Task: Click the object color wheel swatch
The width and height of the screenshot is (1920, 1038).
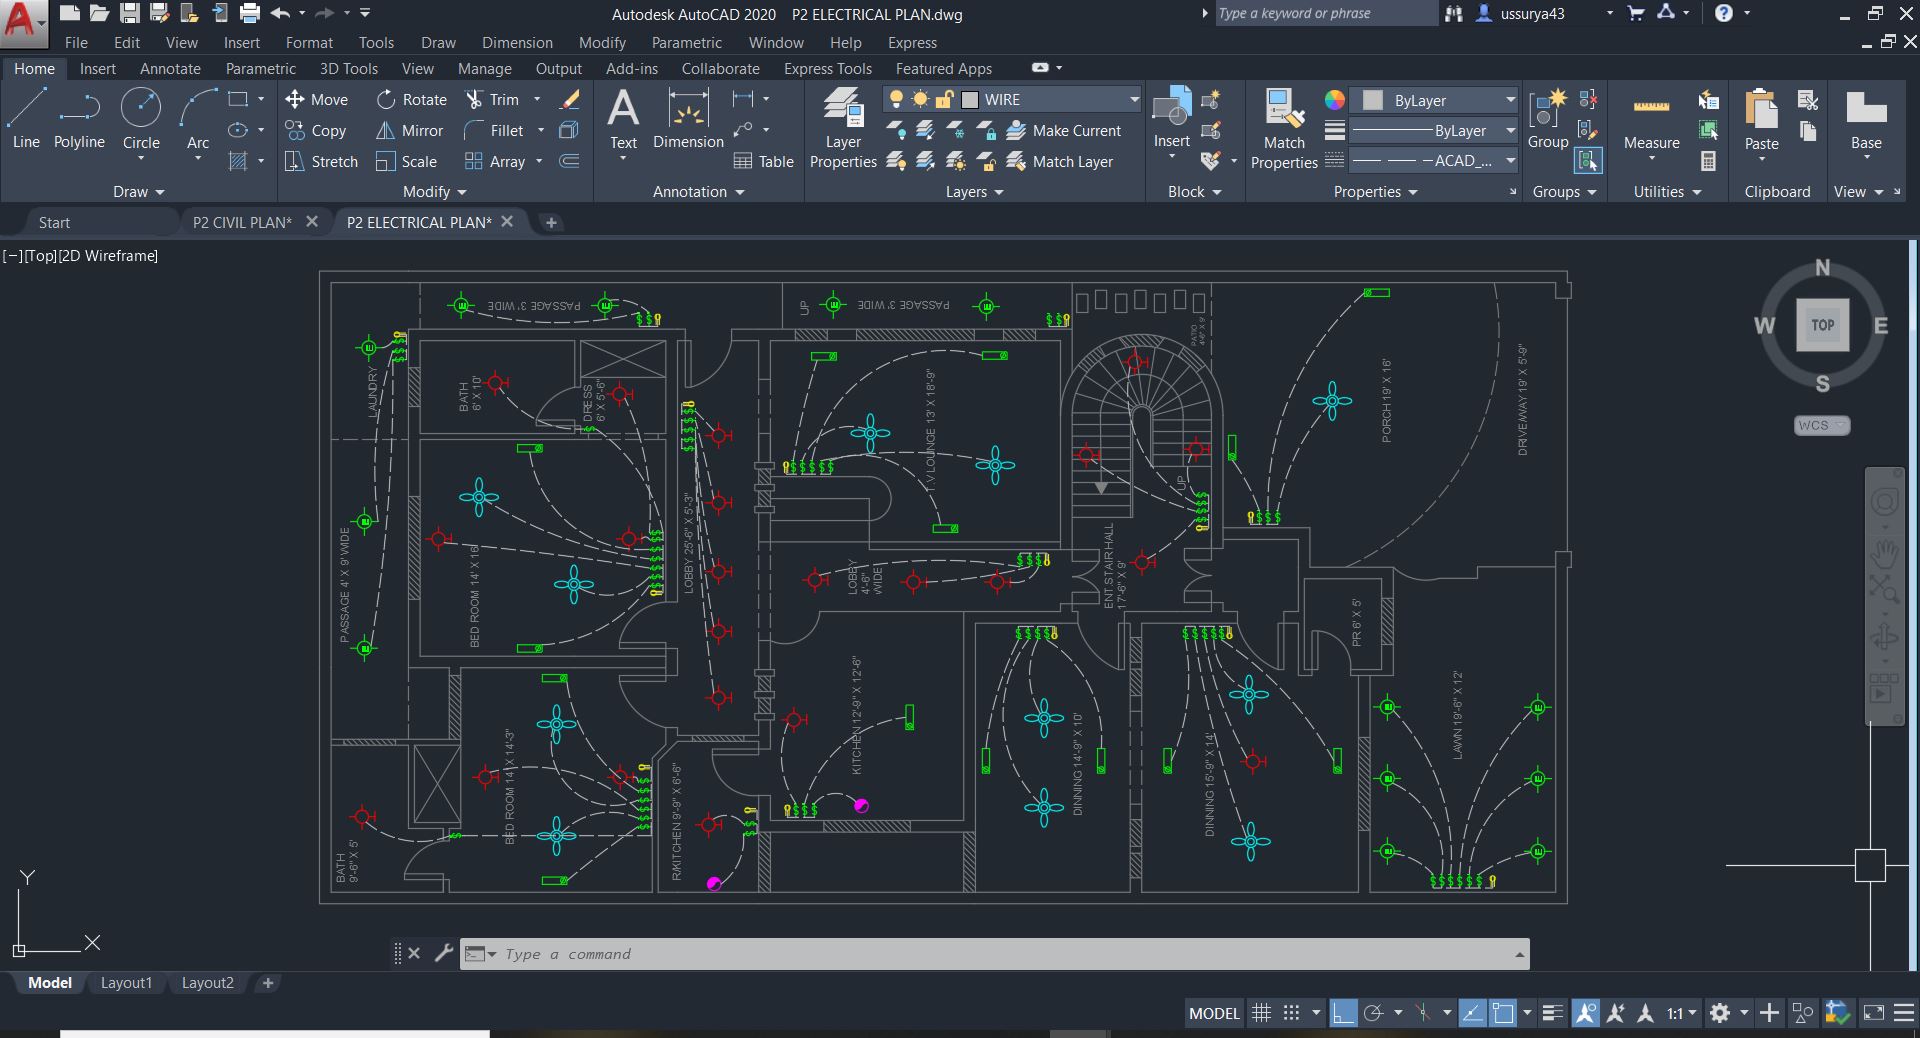Action: point(1334,100)
